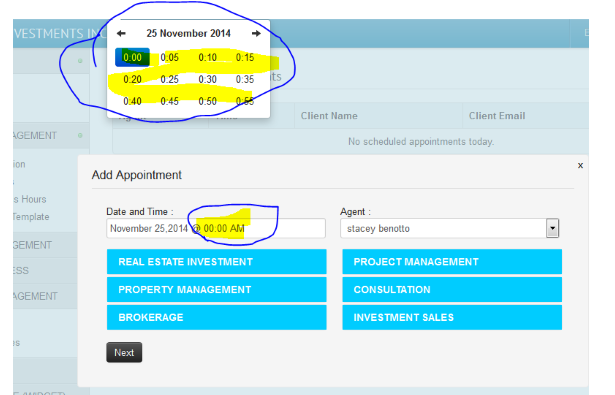Choose the 0:10 time slot
The height and width of the screenshot is (395, 615).
[x=207, y=58]
